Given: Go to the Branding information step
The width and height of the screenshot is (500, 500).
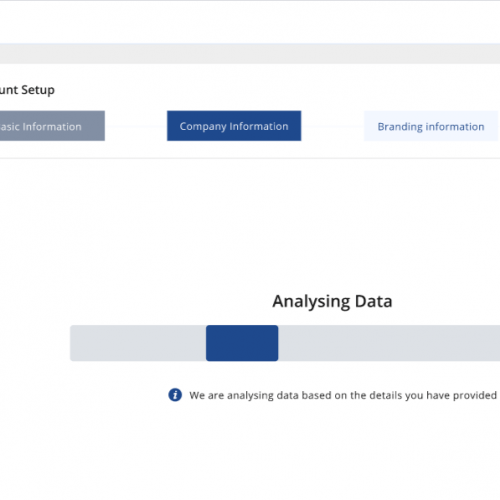Looking at the screenshot, I should click(431, 126).
